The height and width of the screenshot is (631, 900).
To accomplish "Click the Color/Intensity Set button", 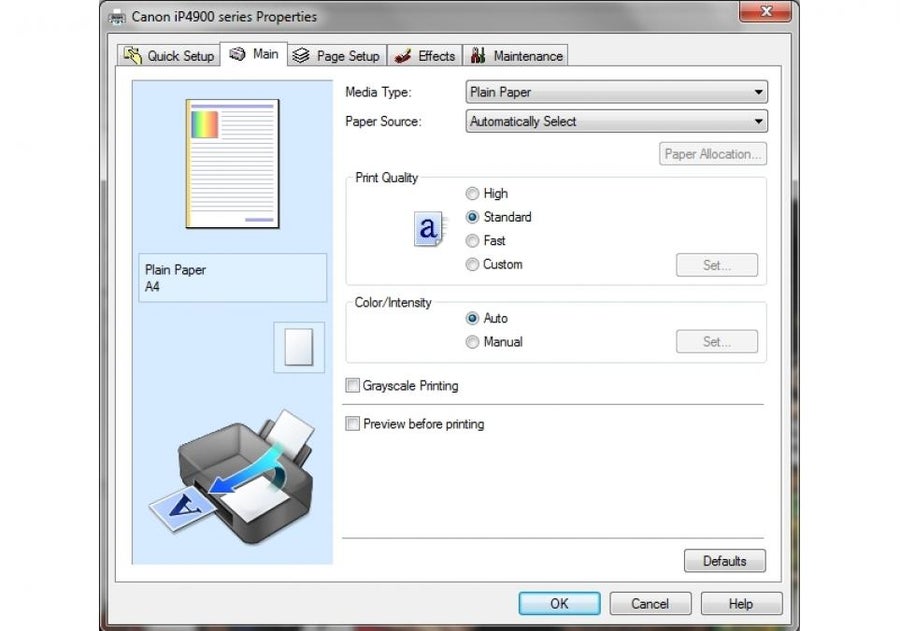I will [x=716, y=341].
